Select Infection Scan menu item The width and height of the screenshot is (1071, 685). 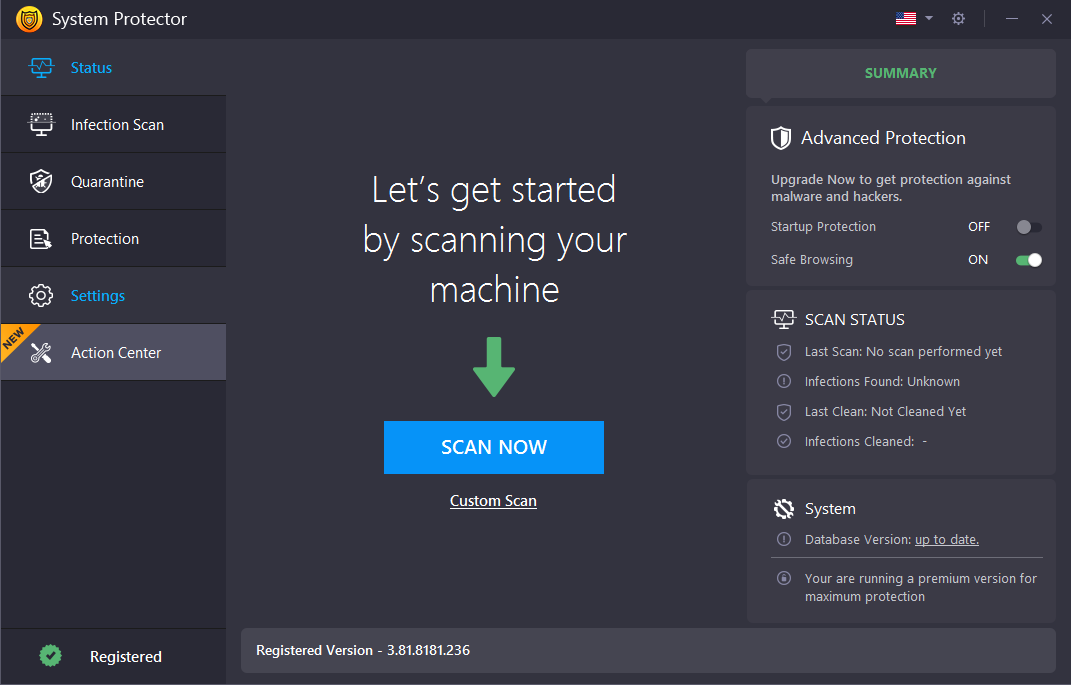pyautogui.click(x=117, y=125)
